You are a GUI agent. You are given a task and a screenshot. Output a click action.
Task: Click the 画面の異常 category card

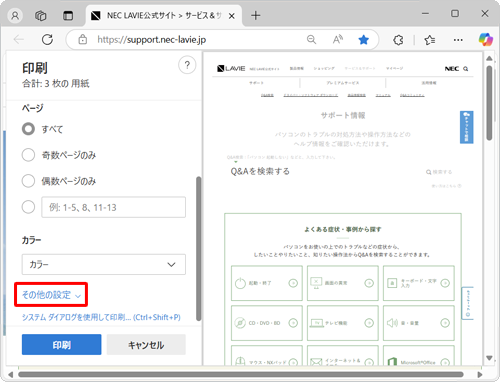pos(343,283)
